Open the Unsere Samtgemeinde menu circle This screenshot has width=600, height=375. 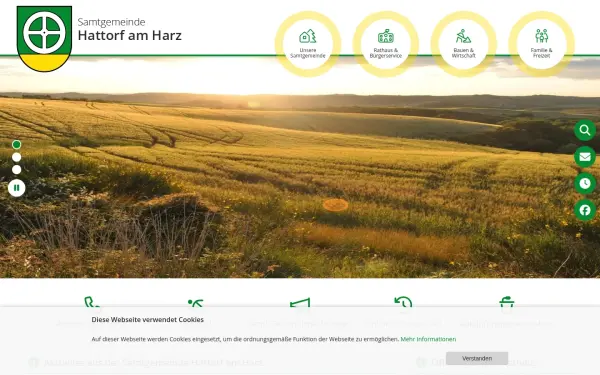[x=308, y=44]
